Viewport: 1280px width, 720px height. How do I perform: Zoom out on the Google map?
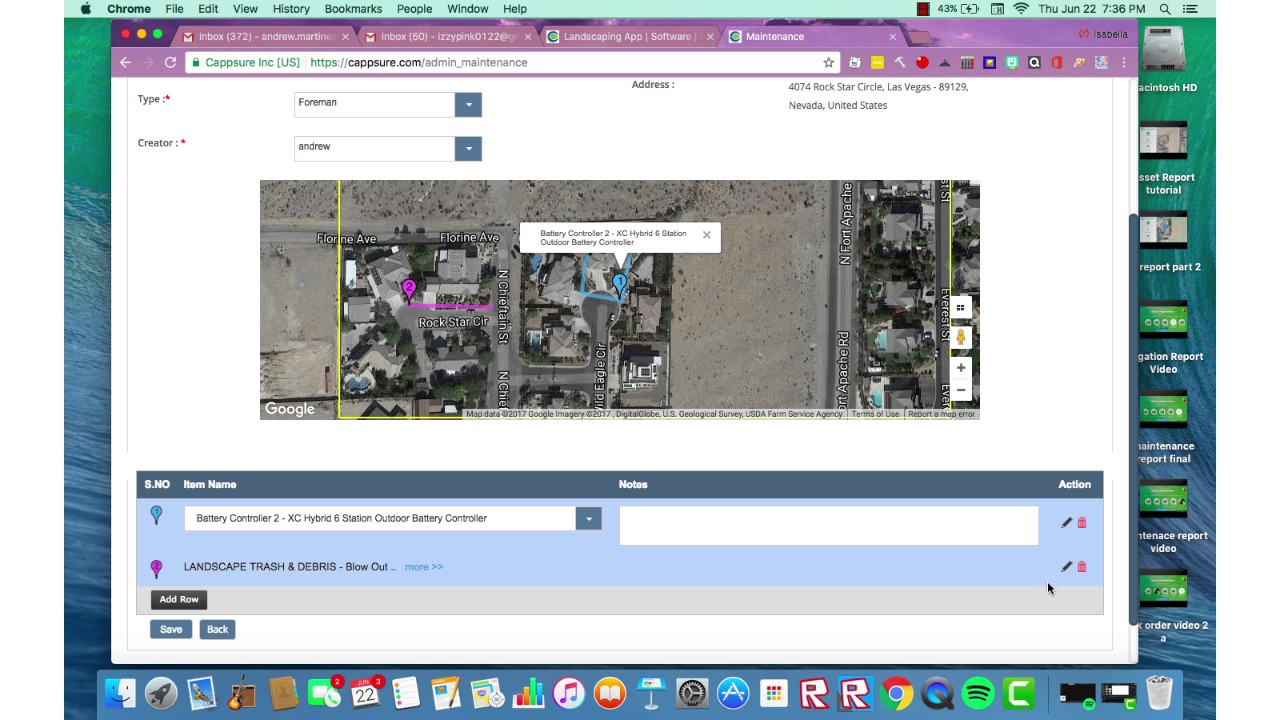click(x=961, y=390)
